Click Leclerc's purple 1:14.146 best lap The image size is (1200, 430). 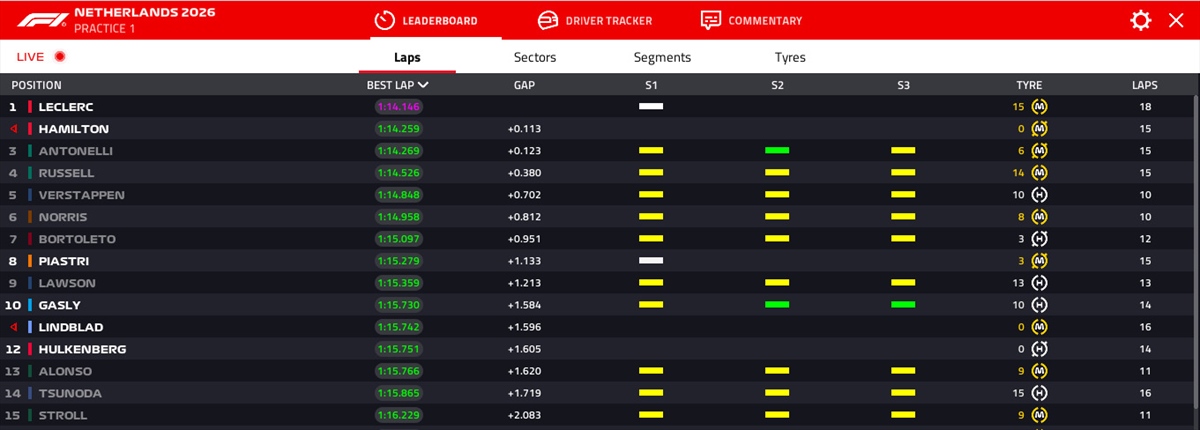(x=397, y=106)
